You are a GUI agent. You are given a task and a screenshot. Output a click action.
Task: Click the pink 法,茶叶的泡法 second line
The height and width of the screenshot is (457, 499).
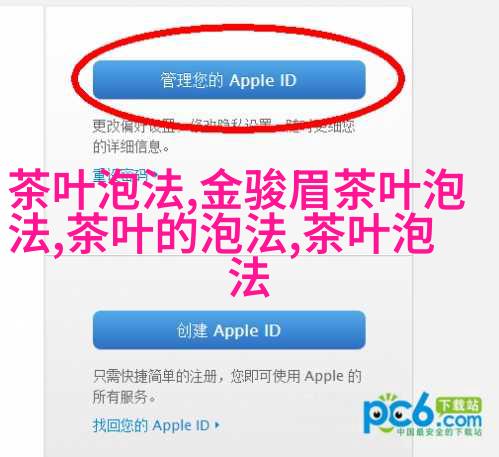click(222, 233)
